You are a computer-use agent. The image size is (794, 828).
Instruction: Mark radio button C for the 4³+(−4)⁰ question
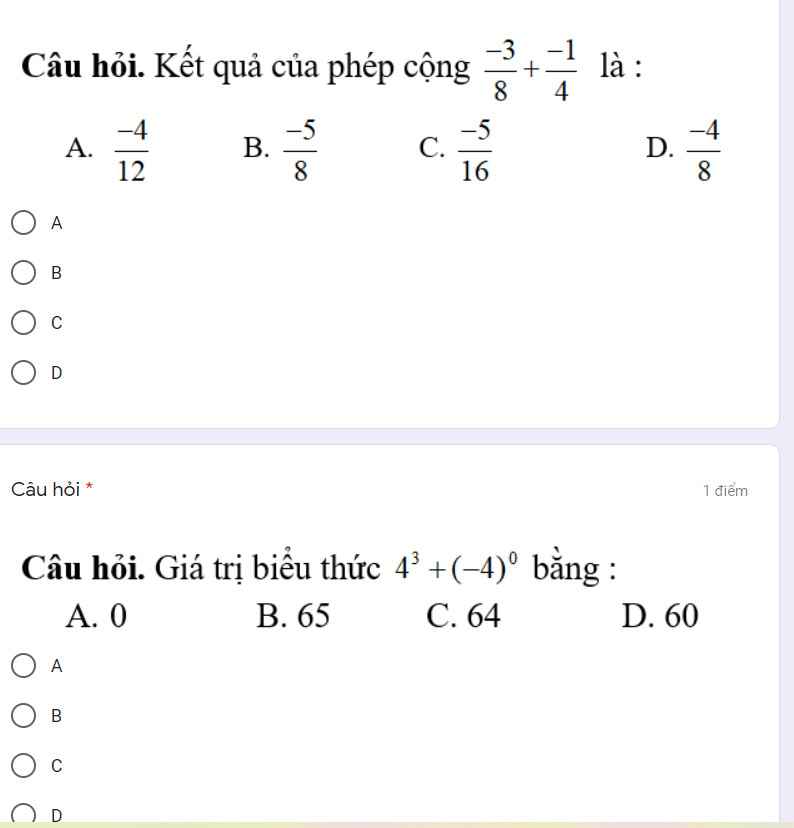[x=26, y=767]
